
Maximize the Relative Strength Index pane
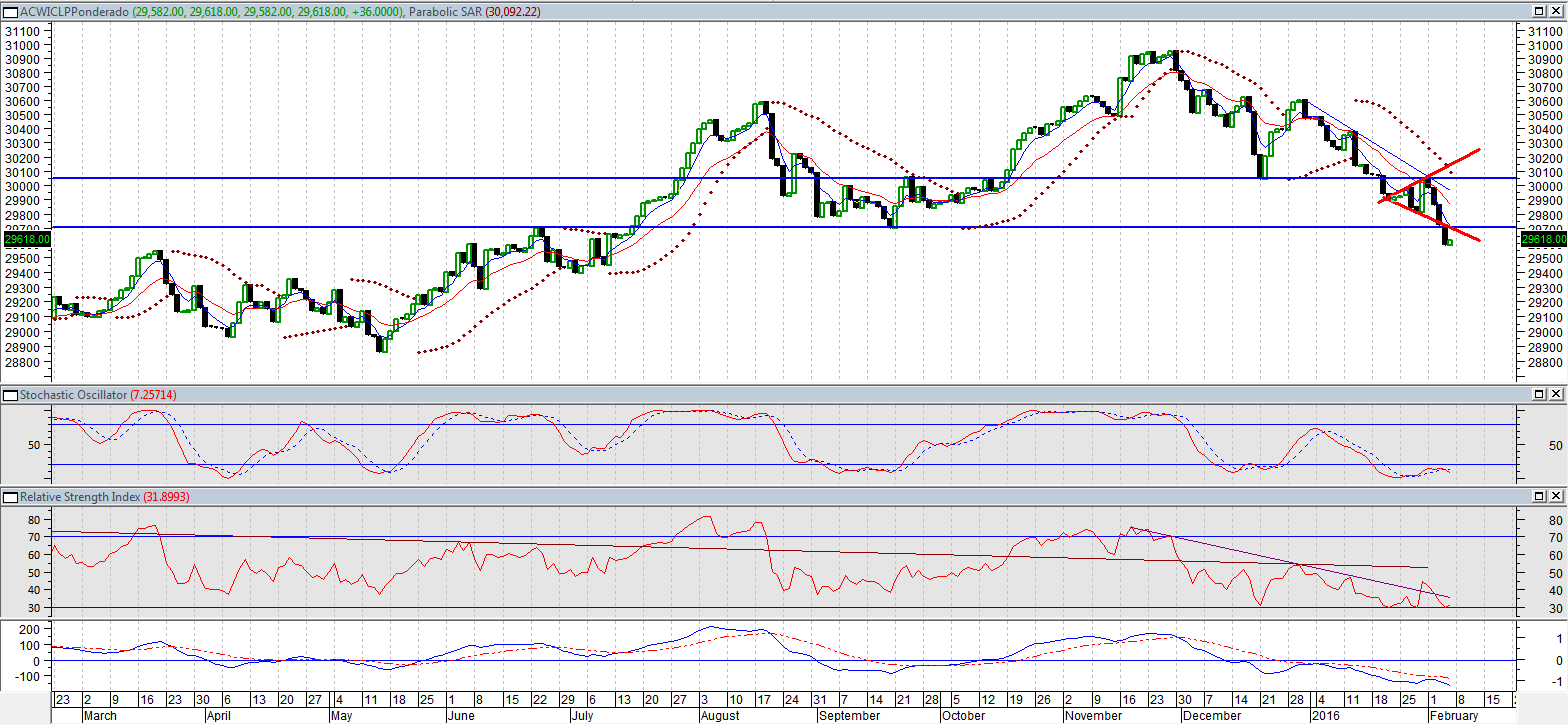(1540, 496)
